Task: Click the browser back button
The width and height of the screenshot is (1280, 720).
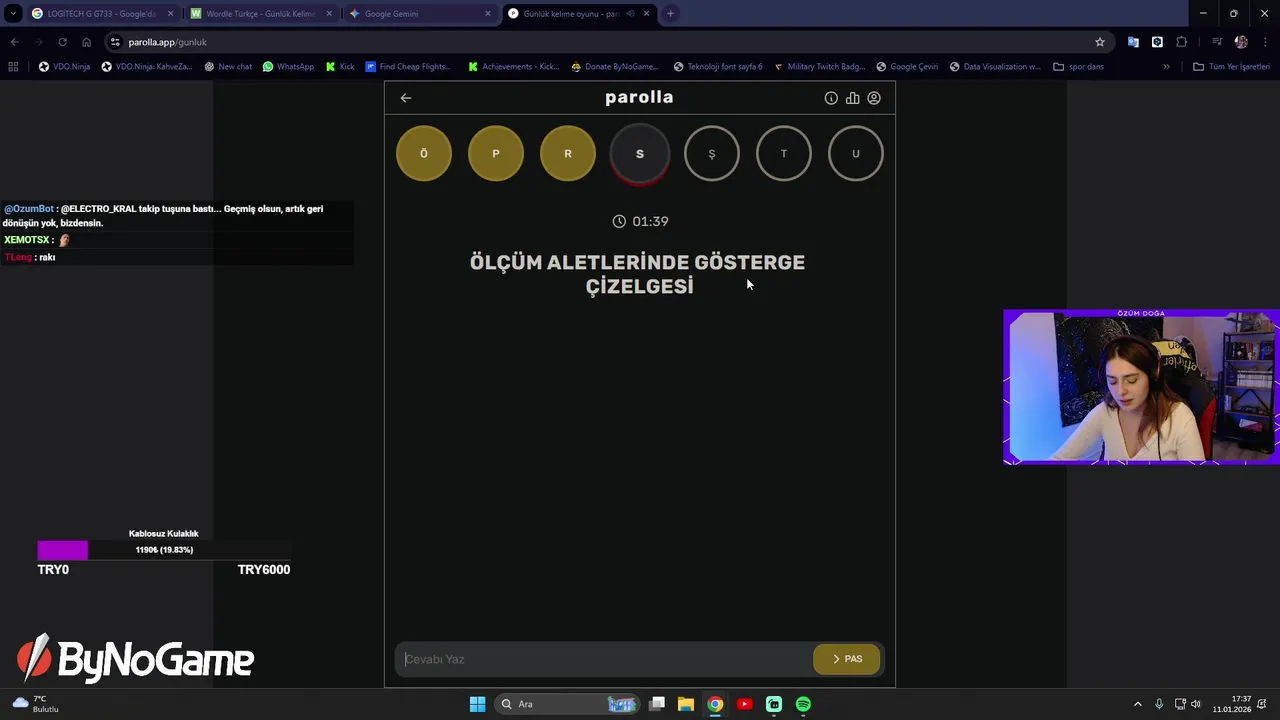Action: [14, 42]
